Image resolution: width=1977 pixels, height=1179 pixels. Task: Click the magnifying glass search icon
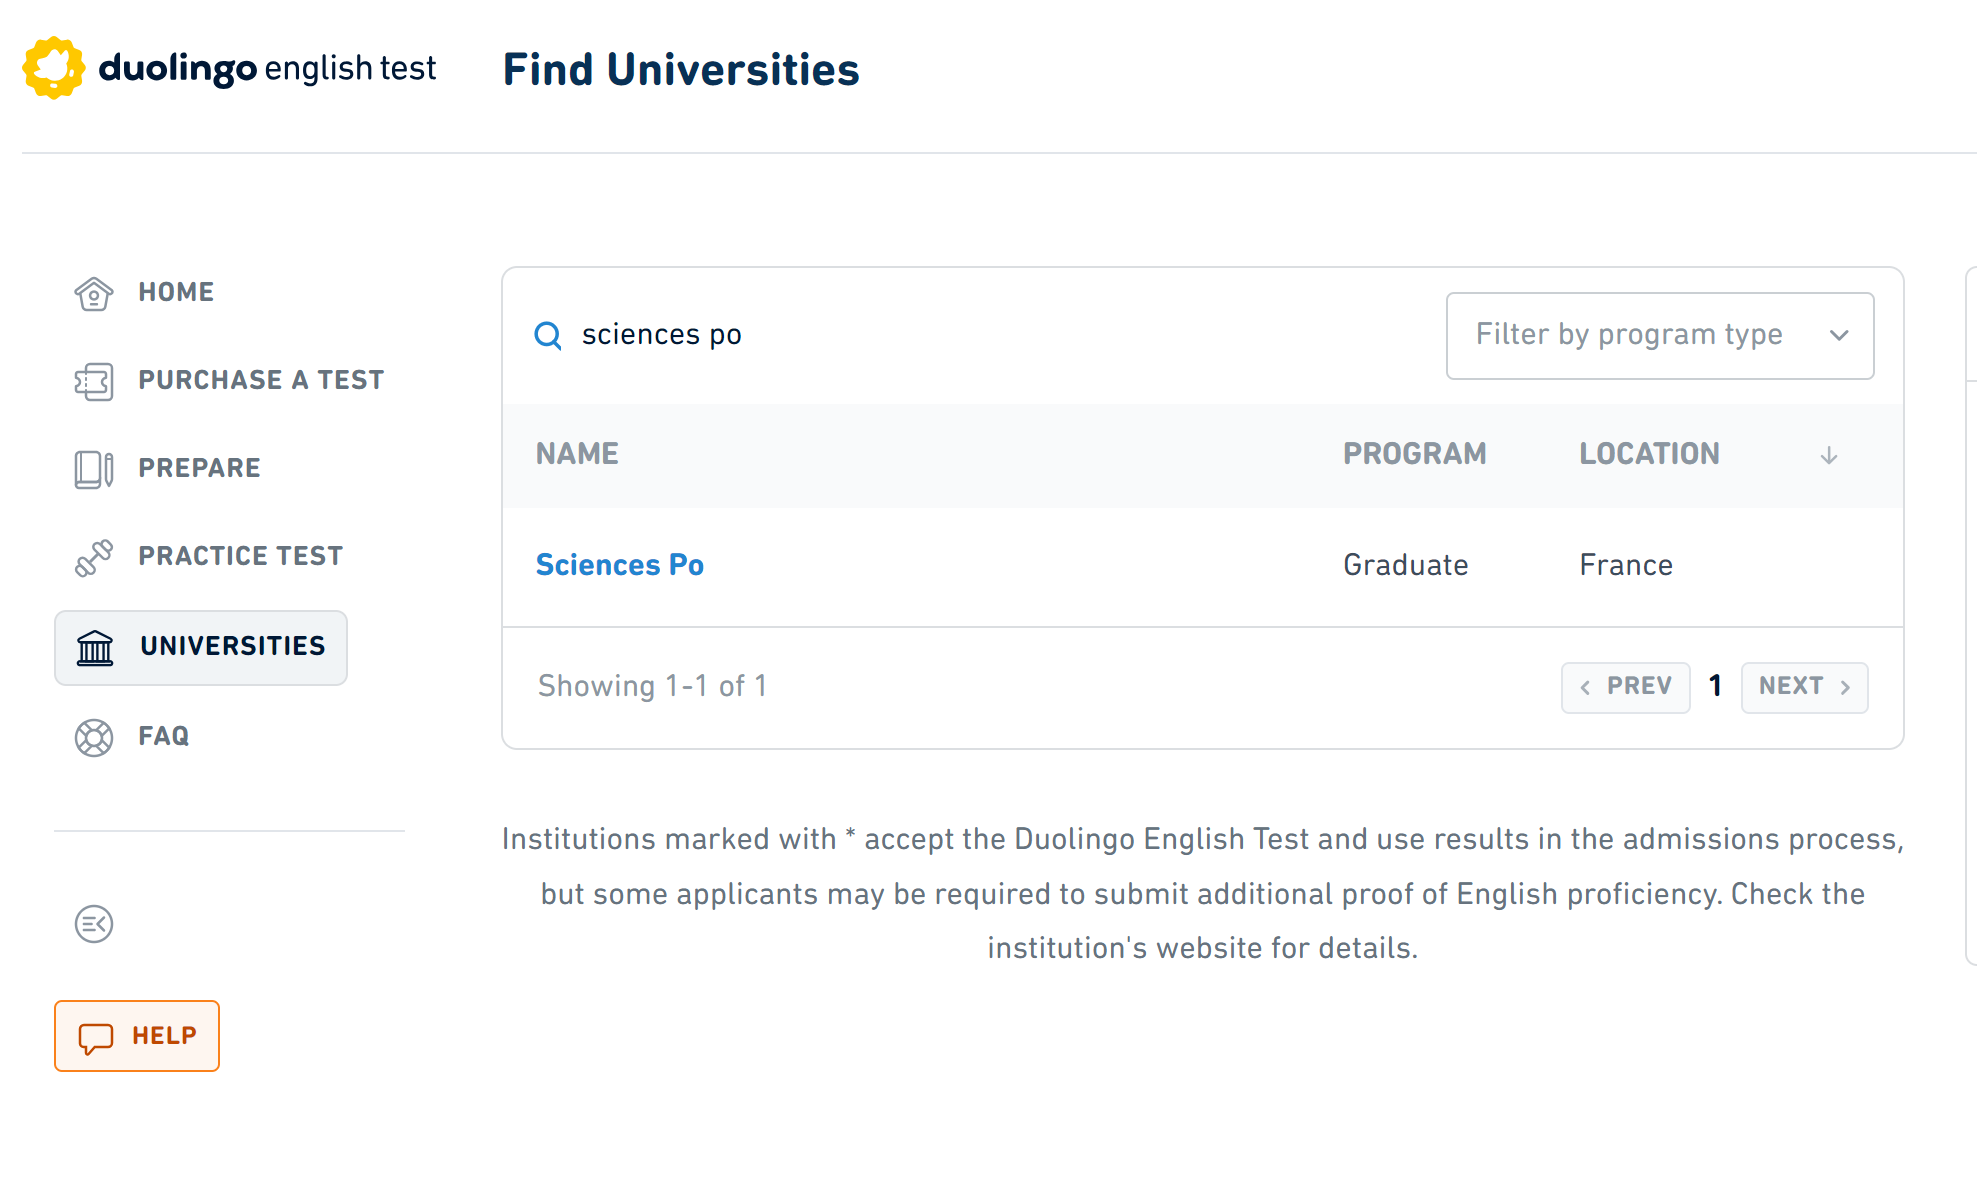[x=548, y=335]
